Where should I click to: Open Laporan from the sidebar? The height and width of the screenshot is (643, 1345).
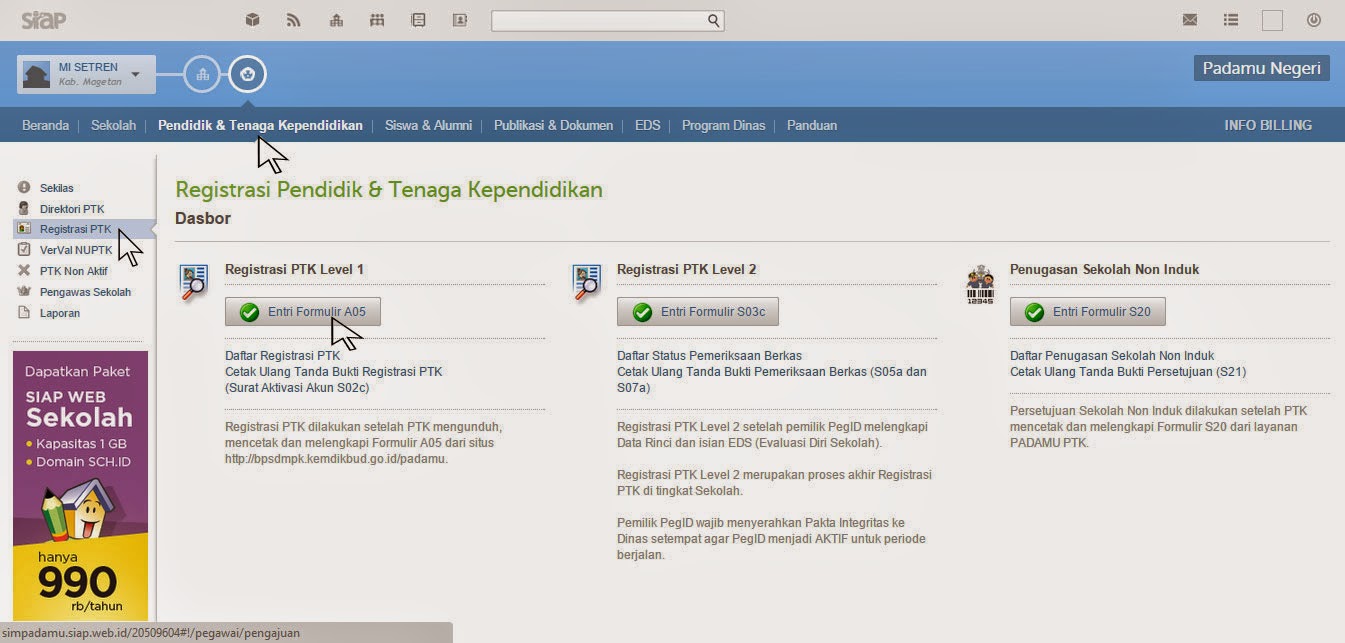(58, 312)
